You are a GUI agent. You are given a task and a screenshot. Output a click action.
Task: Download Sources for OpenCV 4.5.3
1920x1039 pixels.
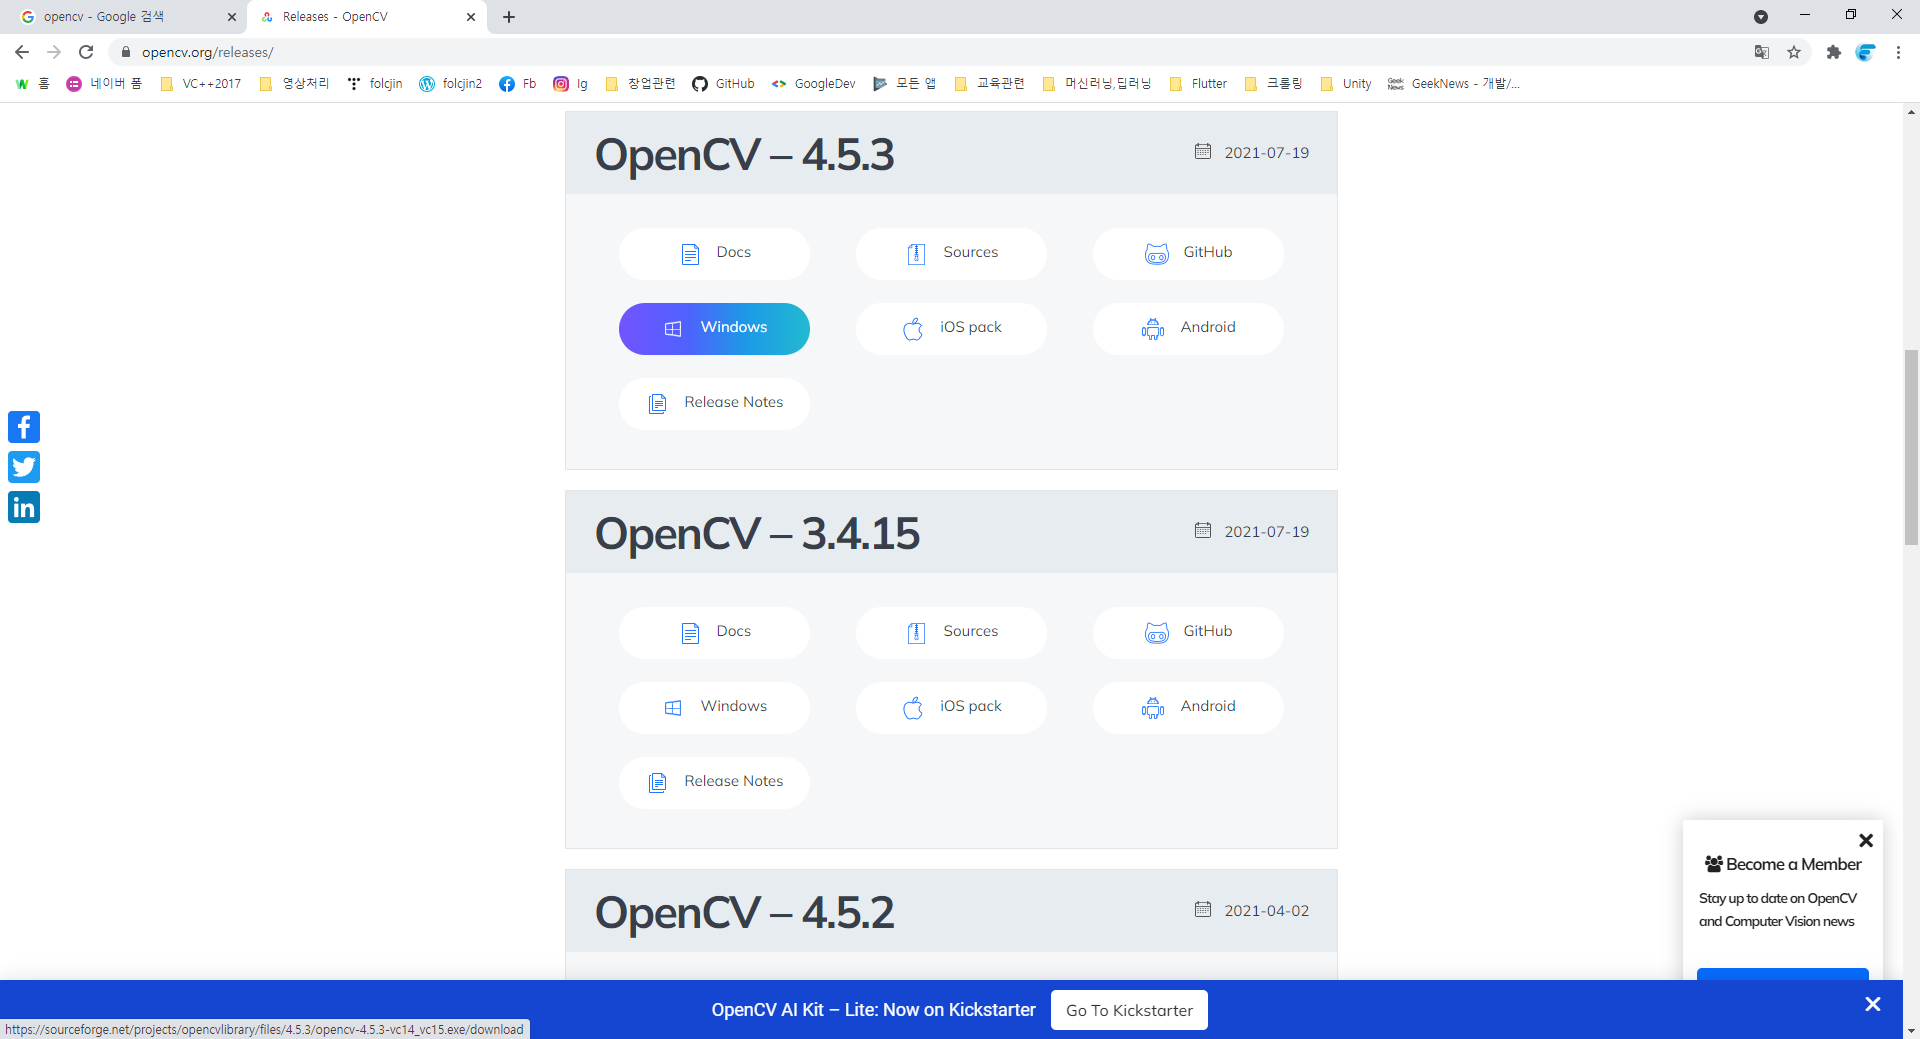click(951, 253)
